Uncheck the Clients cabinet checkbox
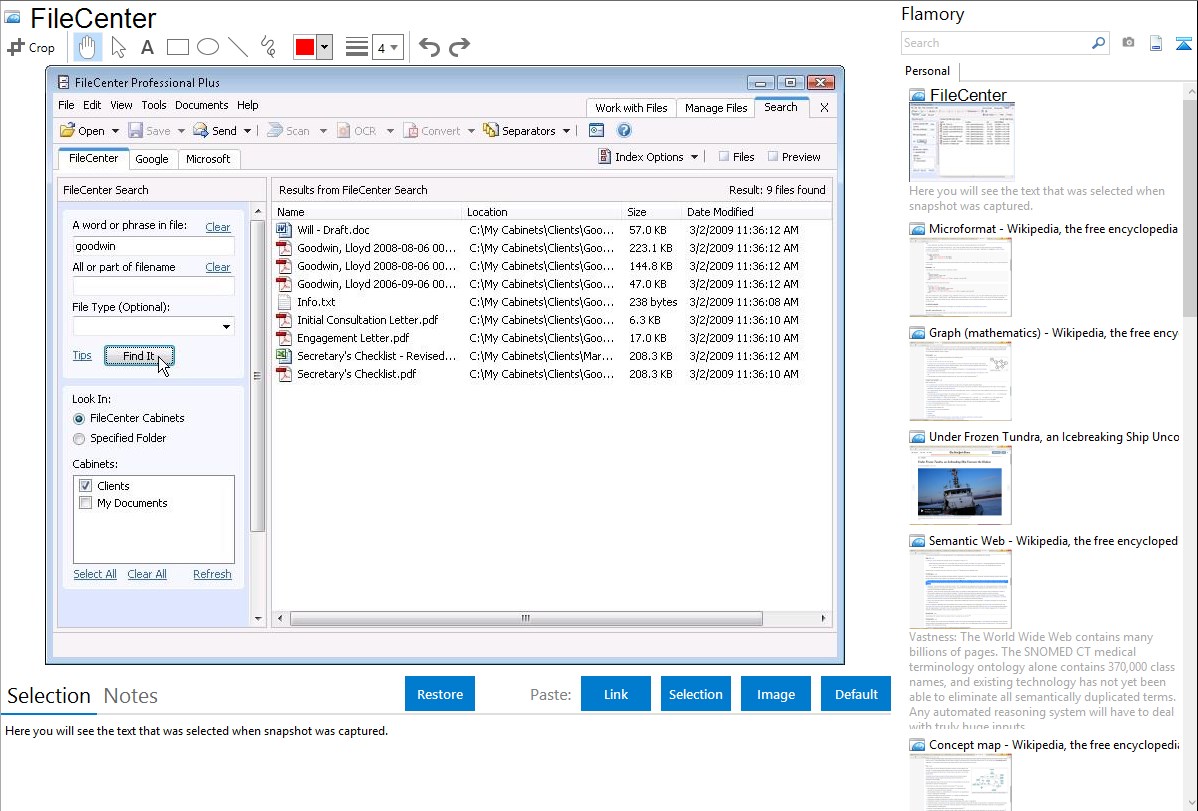Viewport: 1198px width, 811px height. 86,485
